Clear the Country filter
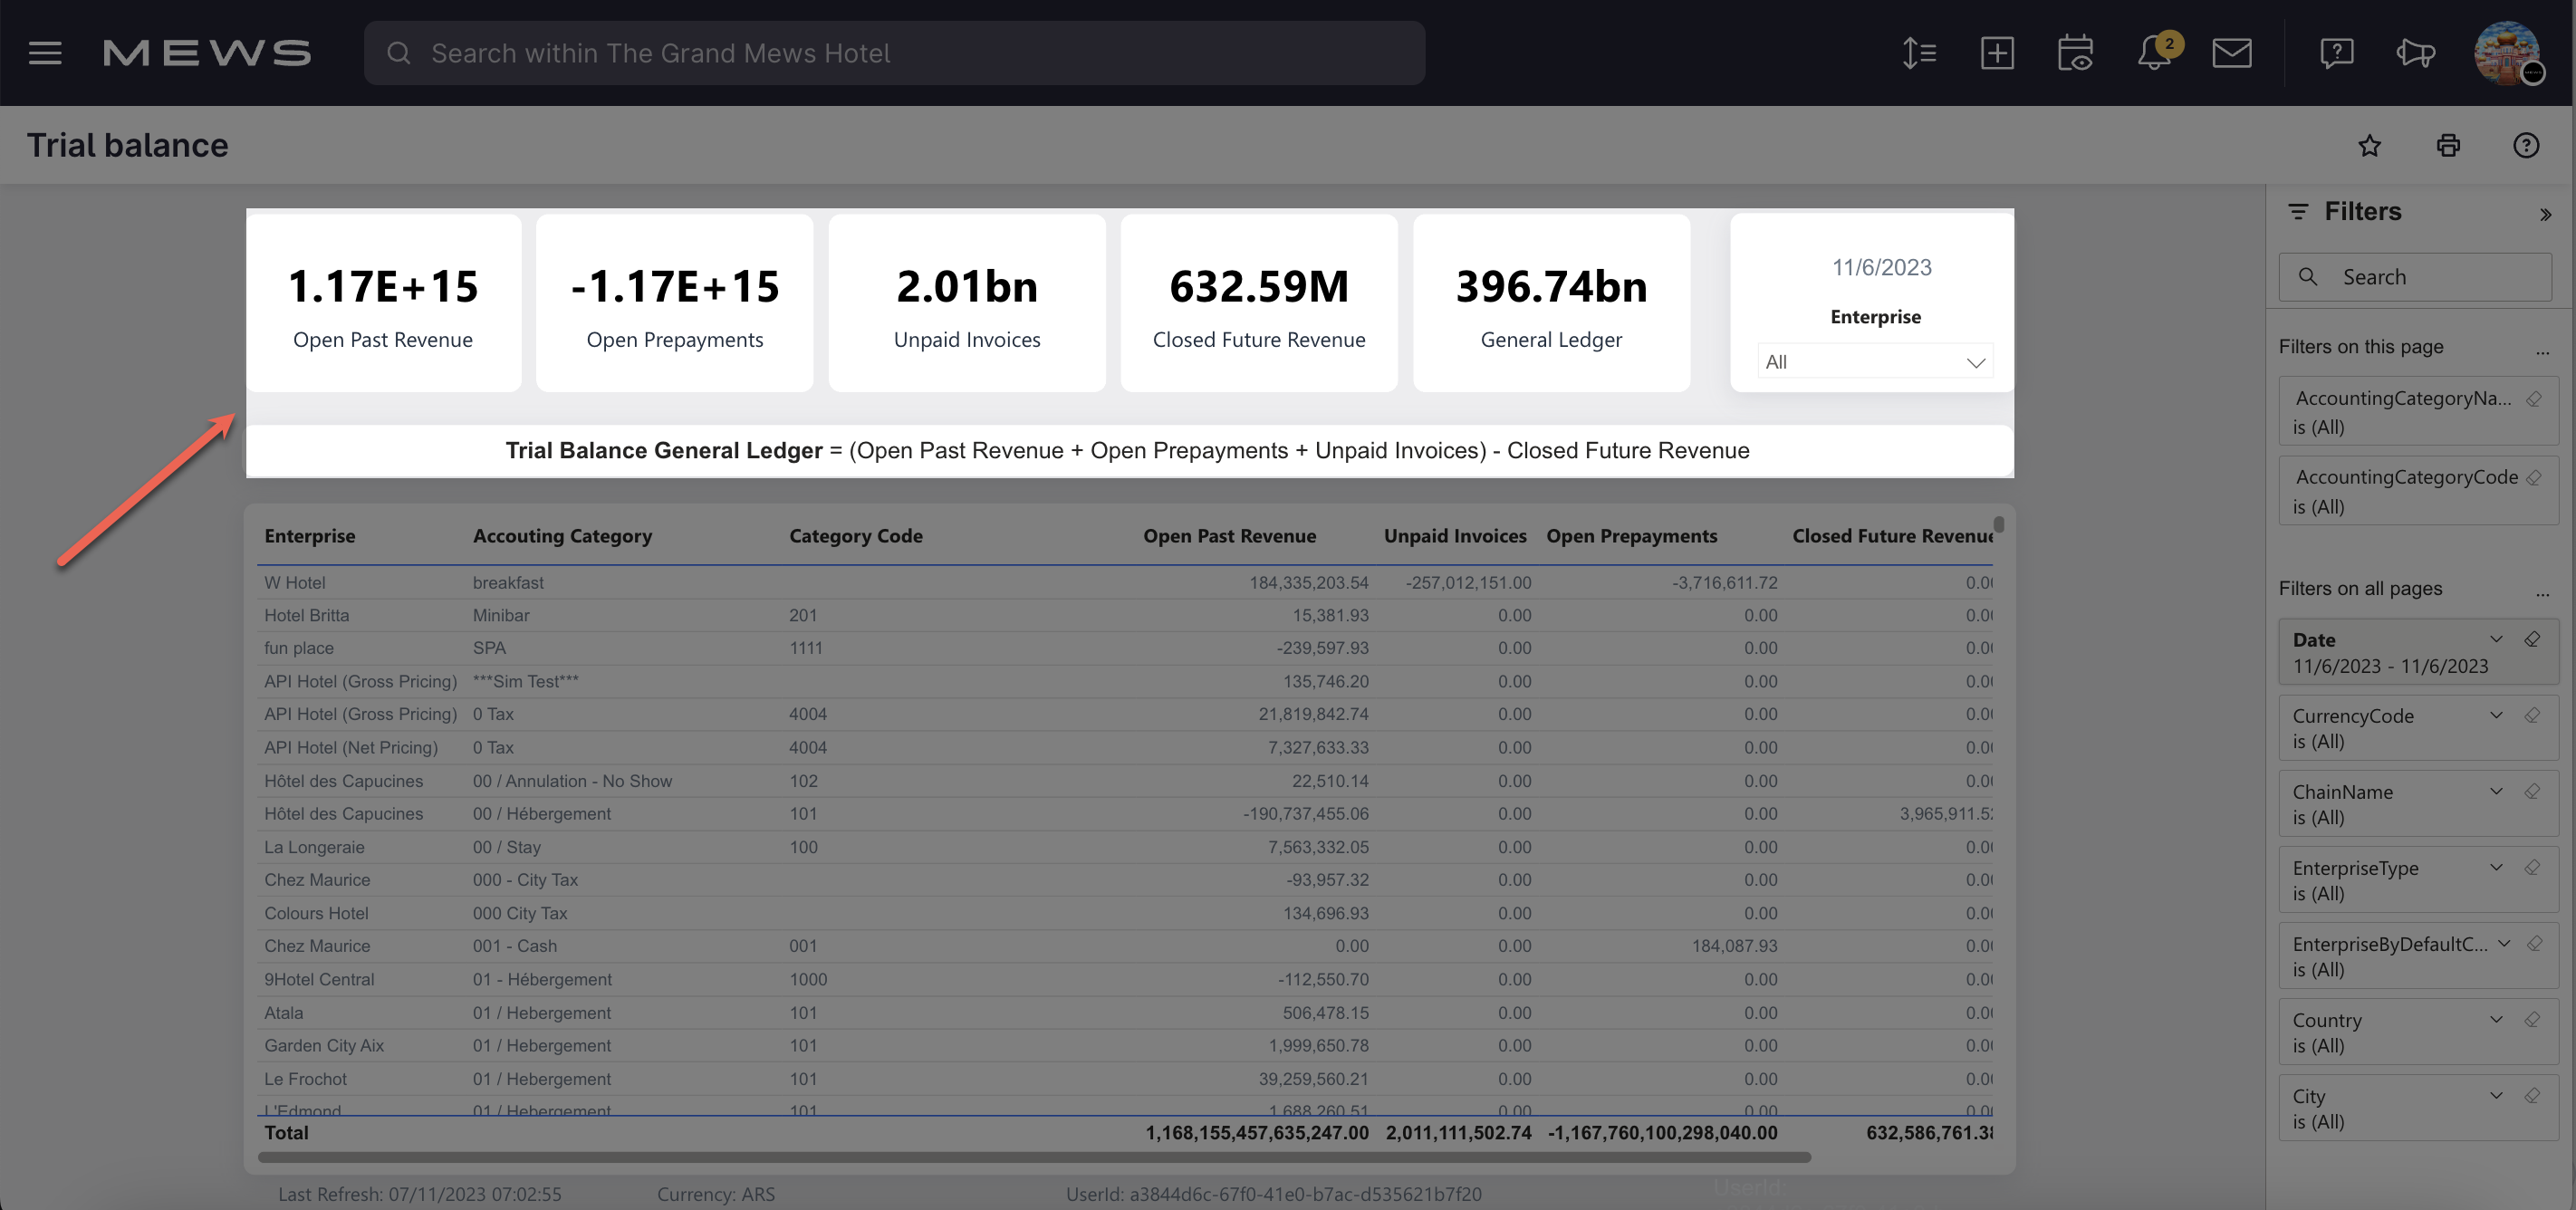 (2532, 1019)
